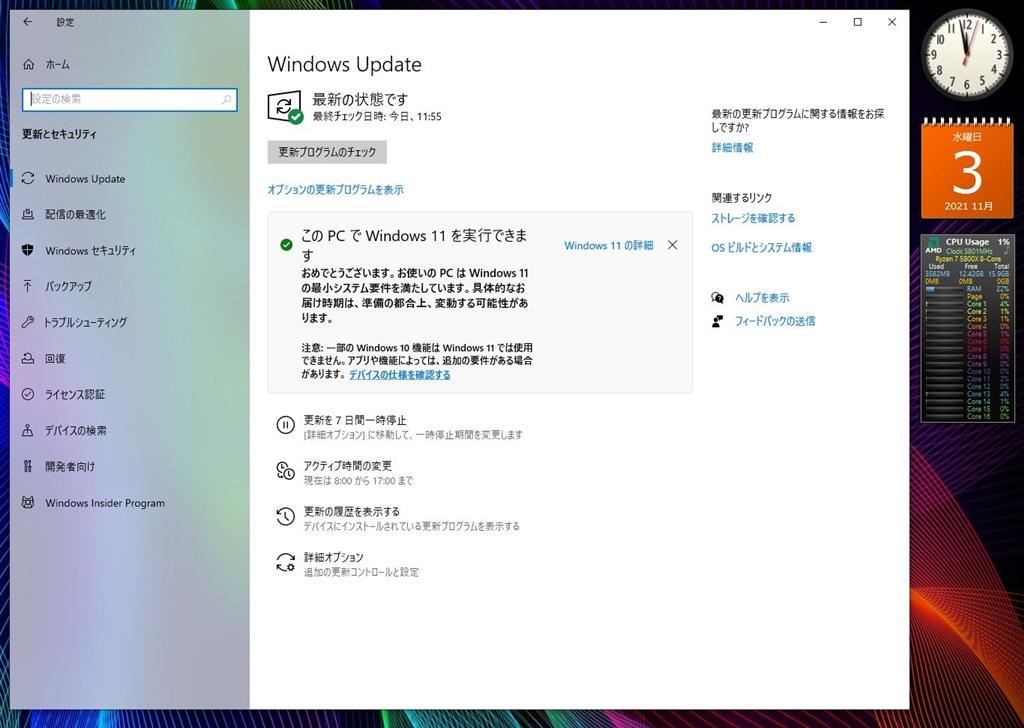Click the locator icon for デバイスの検索
This screenshot has width=1024, height=728.
click(27, 430)
